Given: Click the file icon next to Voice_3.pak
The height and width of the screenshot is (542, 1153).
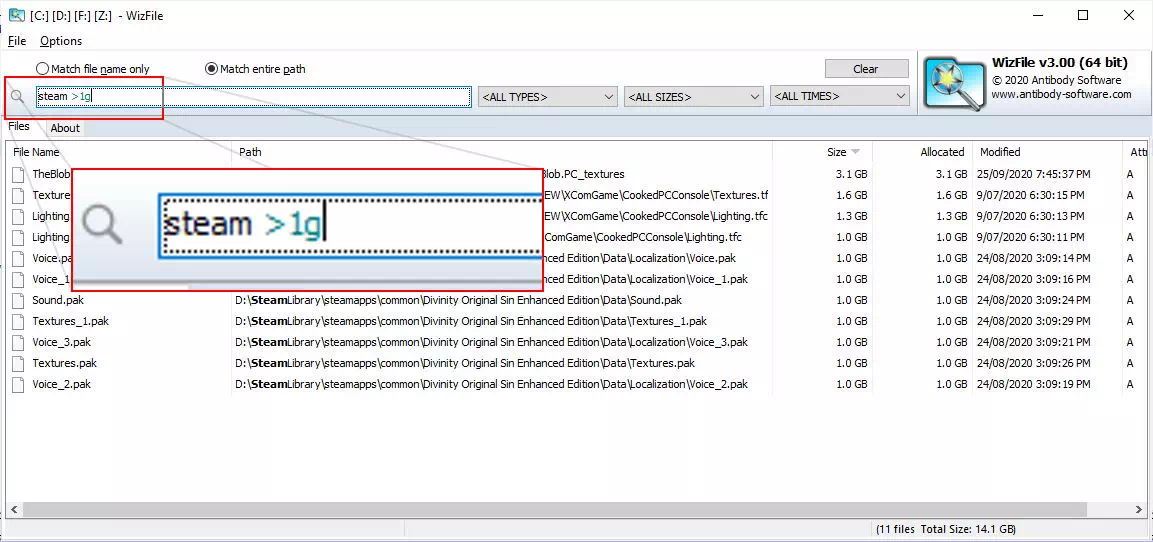Looking at the screenshot, I should [18, 342].
